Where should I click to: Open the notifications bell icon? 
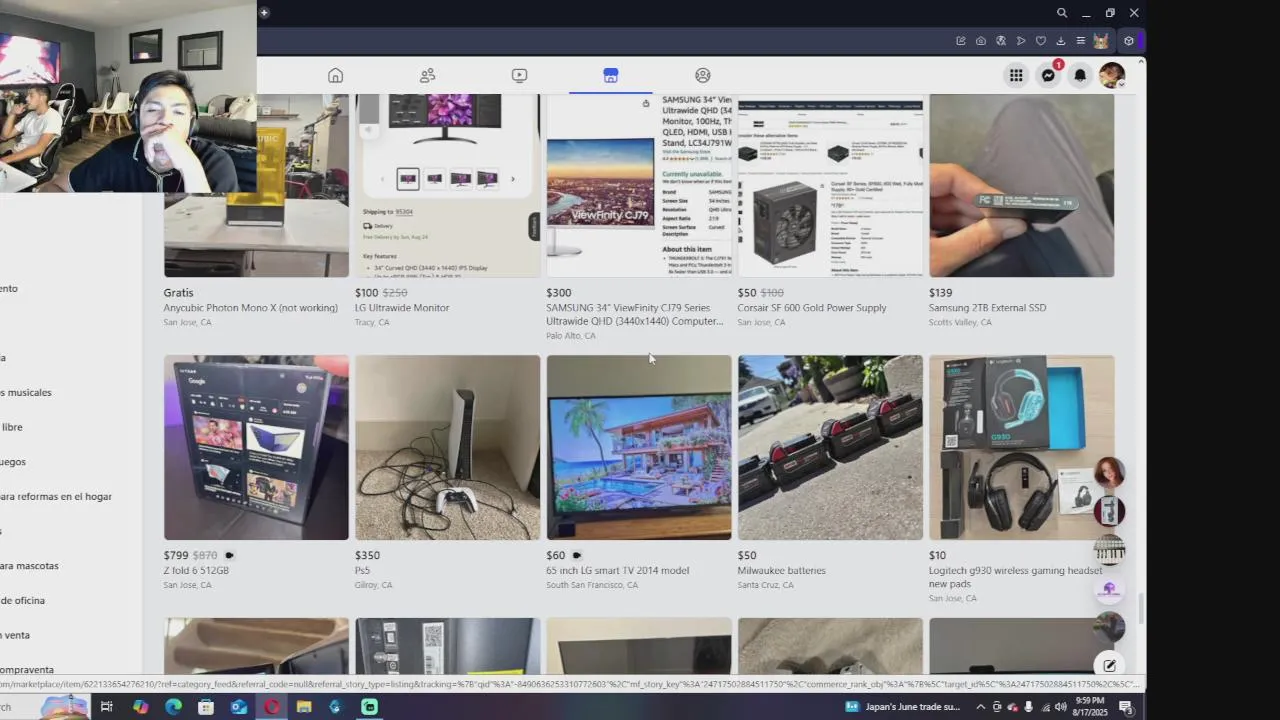pyautogui.click(x=1080, y=75)
